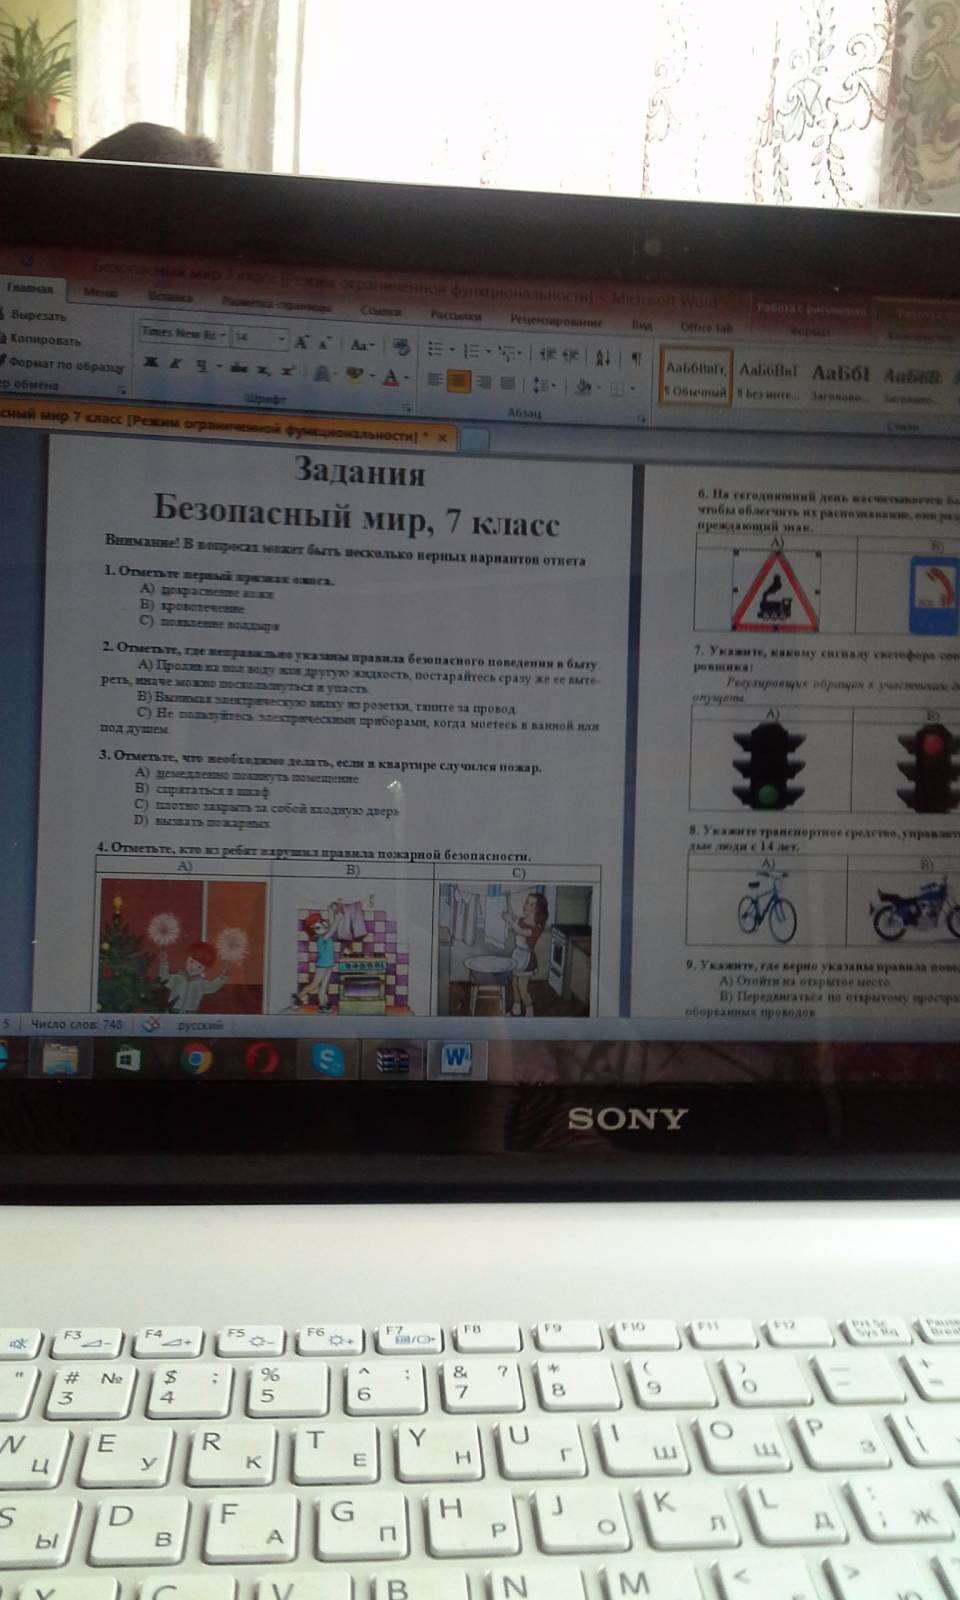The height and width of the screenshot is (1600, 960).
Task: Open the Абзац group dialog launcher
Action: pos(640,418)
